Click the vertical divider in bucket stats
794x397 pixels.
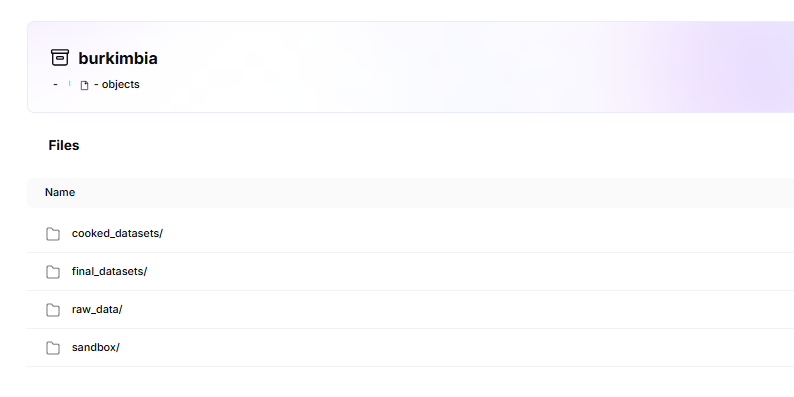[x=69, y=84]
